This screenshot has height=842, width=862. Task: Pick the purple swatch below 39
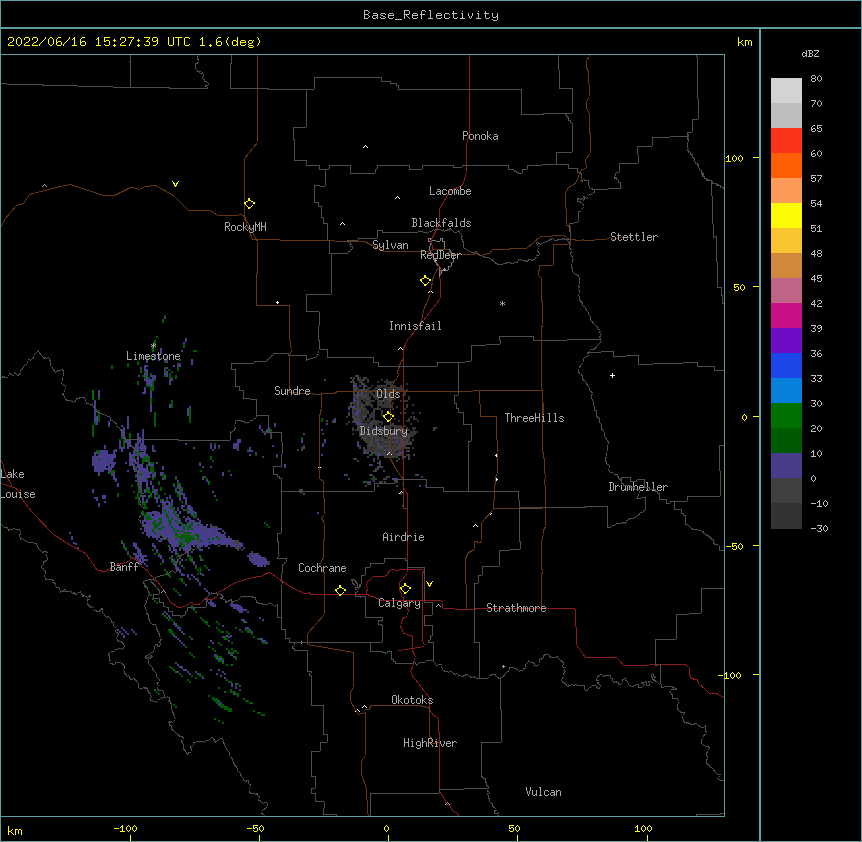click(x=786, y=341)
